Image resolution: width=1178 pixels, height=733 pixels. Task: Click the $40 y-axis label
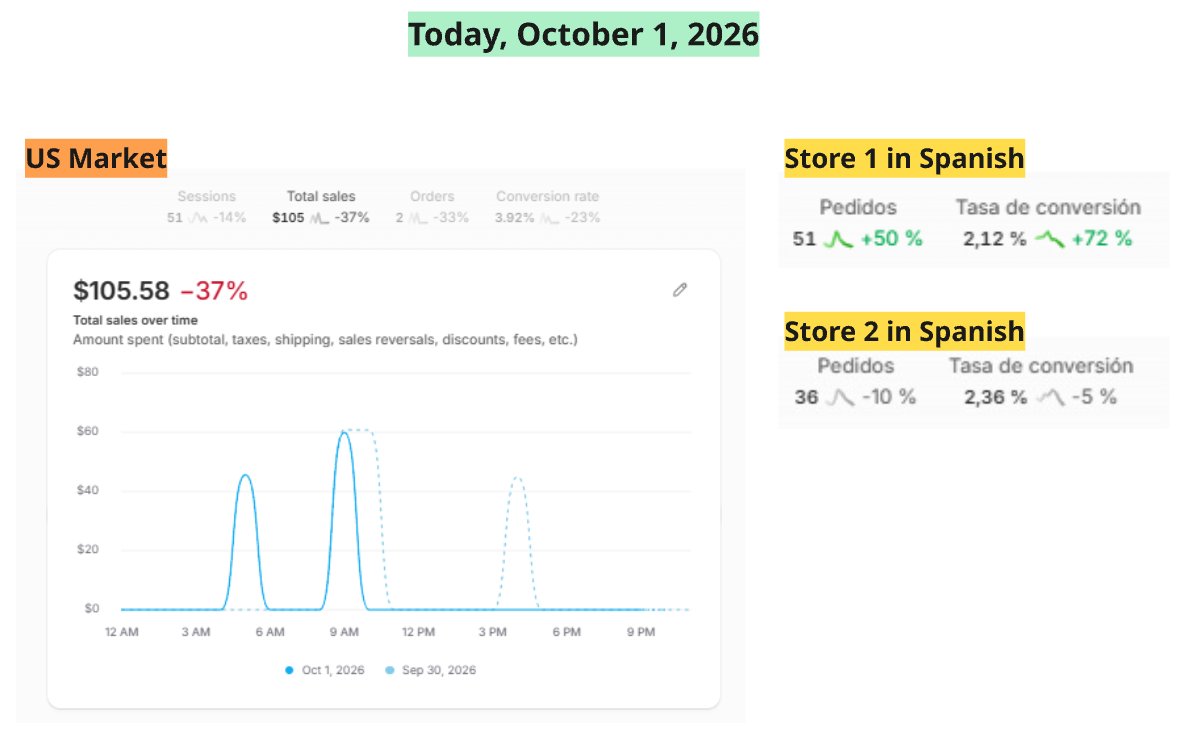point(88,490)
